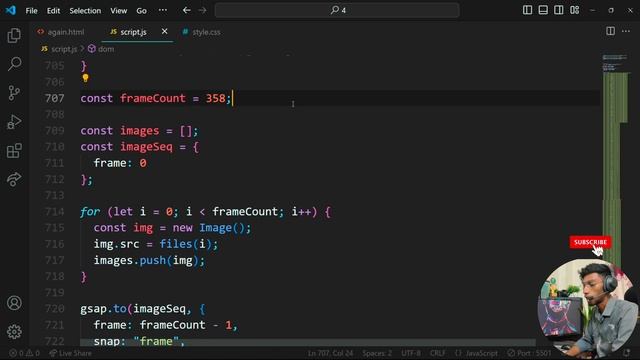Click the value 358 on line 707
The height and width of the screenshot is (360, 640).
point(215,98)
